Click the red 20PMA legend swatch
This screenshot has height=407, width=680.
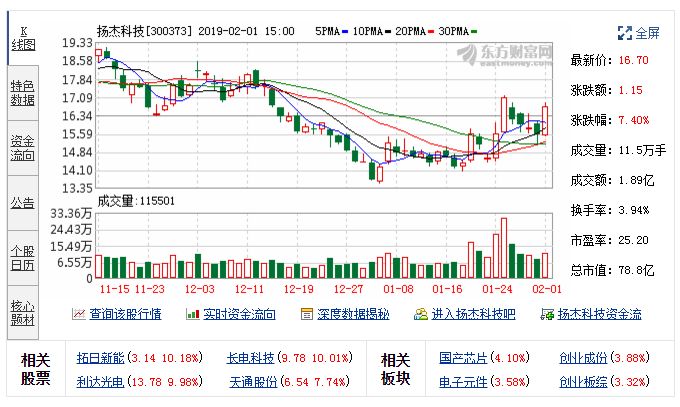(x=431, y=32)
